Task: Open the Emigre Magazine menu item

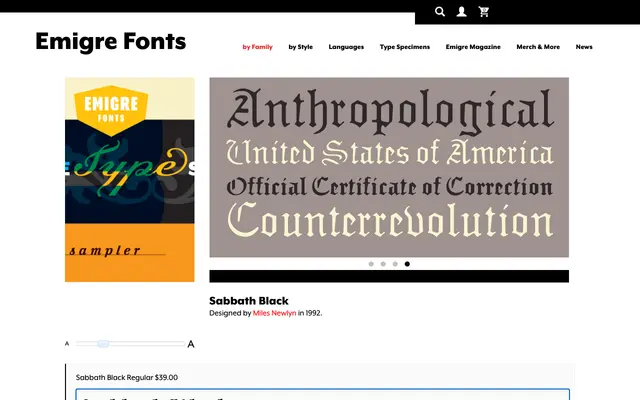Action: click(x=473, y=47)
